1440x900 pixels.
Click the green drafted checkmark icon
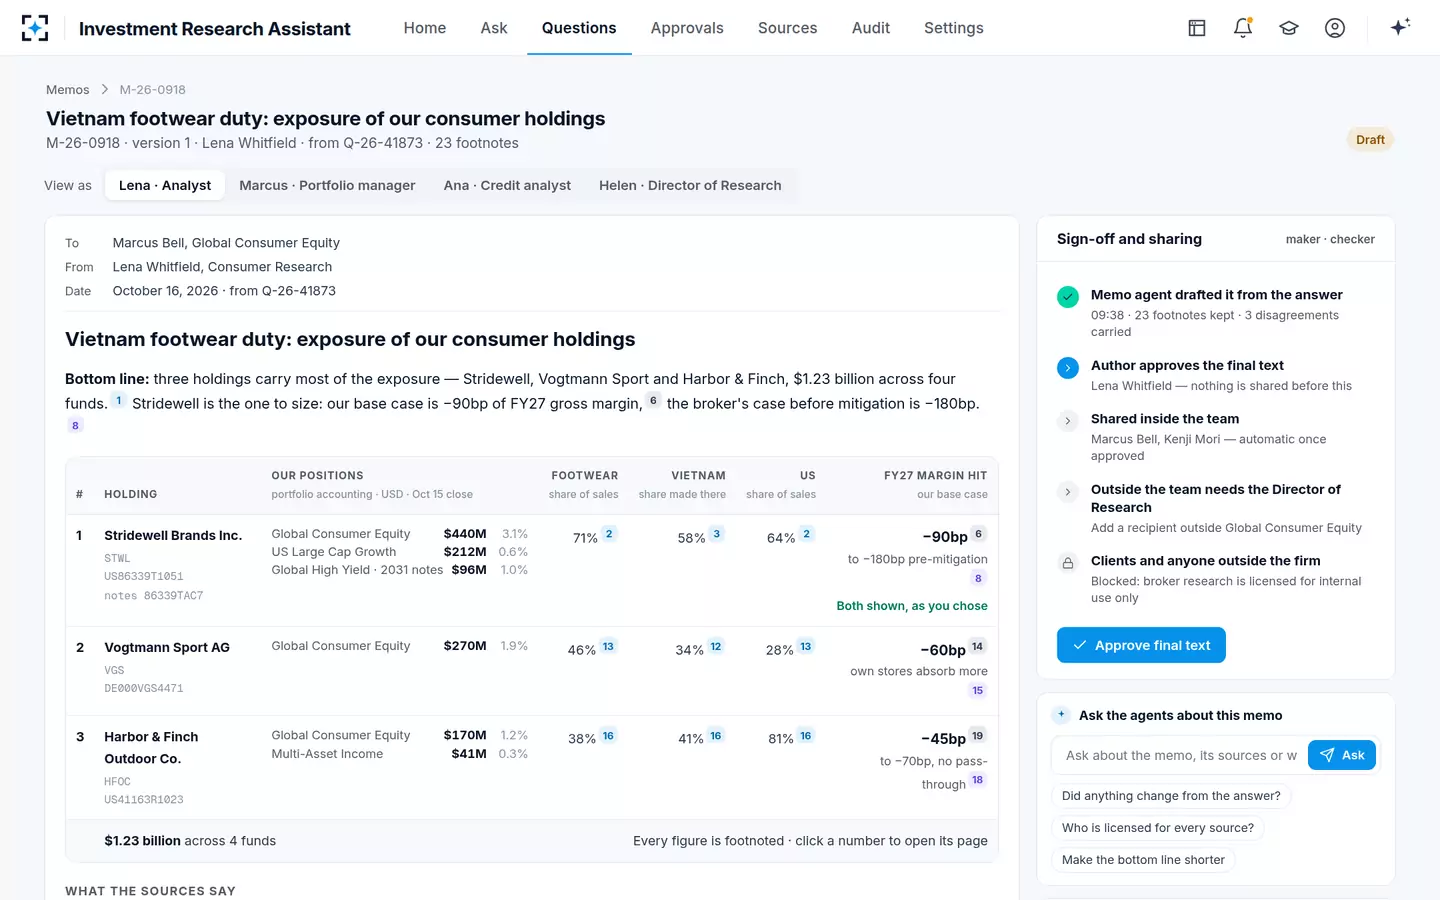1068,297
